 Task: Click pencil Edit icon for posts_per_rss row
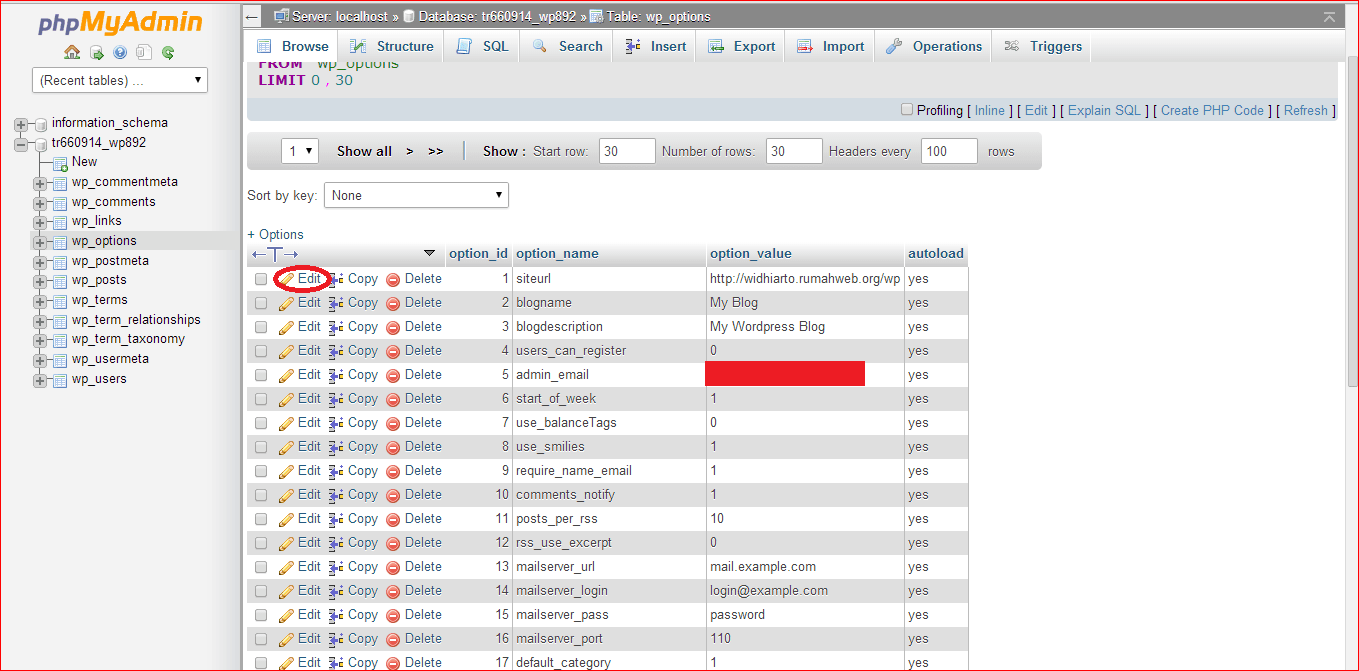(286, 519)
